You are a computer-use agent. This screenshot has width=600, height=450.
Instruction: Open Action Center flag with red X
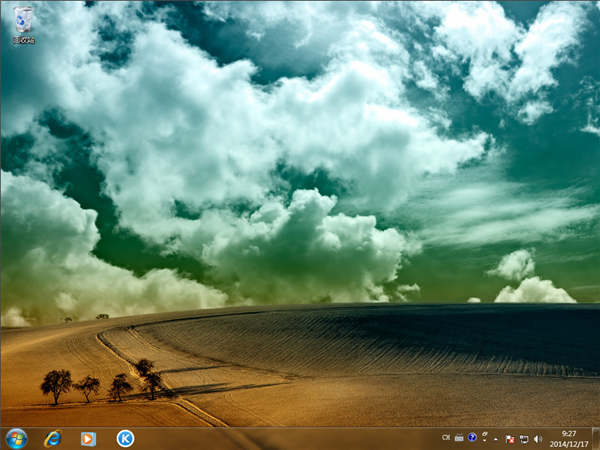click(510, 438)
